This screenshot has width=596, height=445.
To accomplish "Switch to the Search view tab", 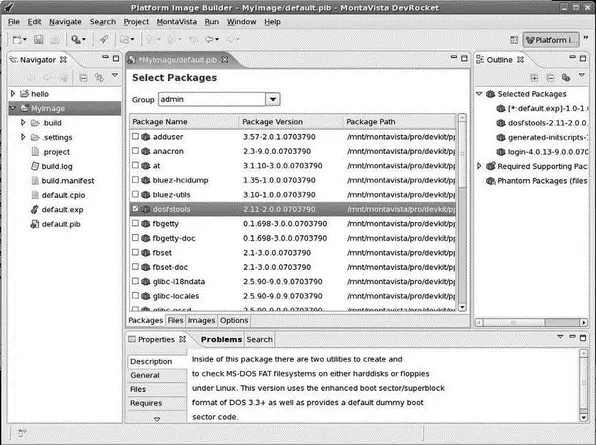I will [x=260, y=339].
